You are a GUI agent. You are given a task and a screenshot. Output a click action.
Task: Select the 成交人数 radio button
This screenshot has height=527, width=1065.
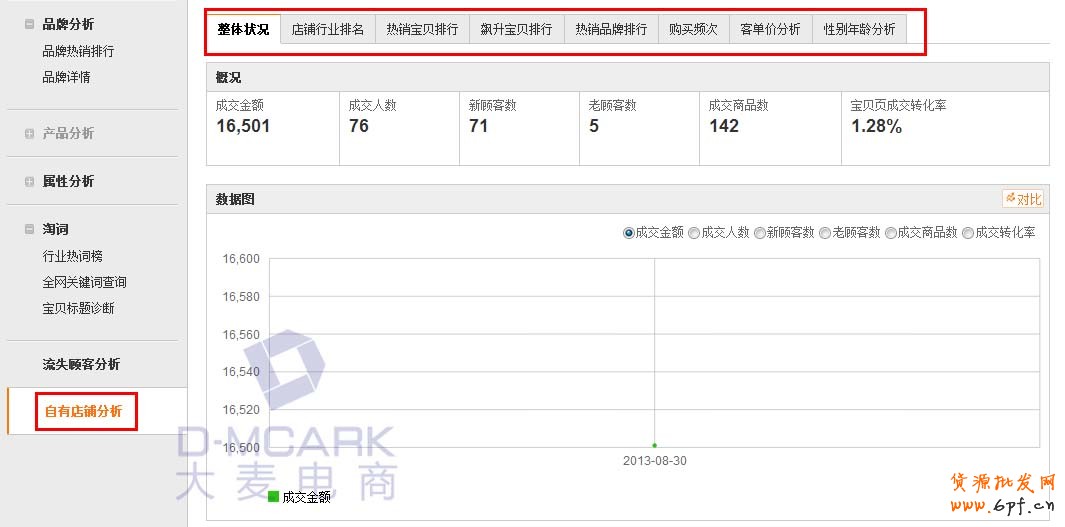click(x=694, y=233)
